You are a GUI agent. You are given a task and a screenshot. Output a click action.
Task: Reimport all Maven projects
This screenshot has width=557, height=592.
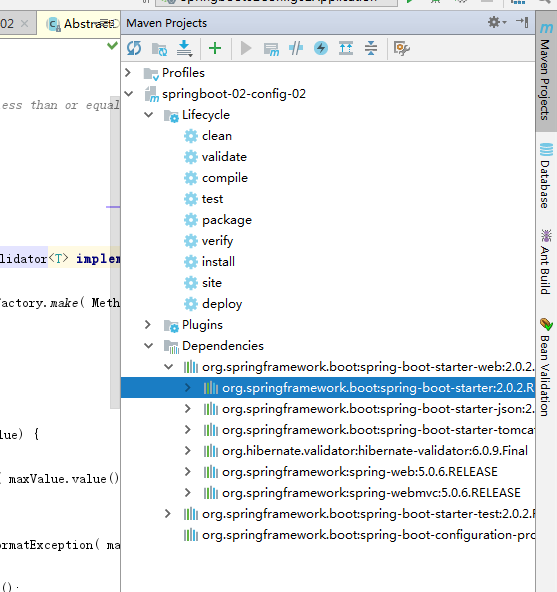(x=134, y=48)
